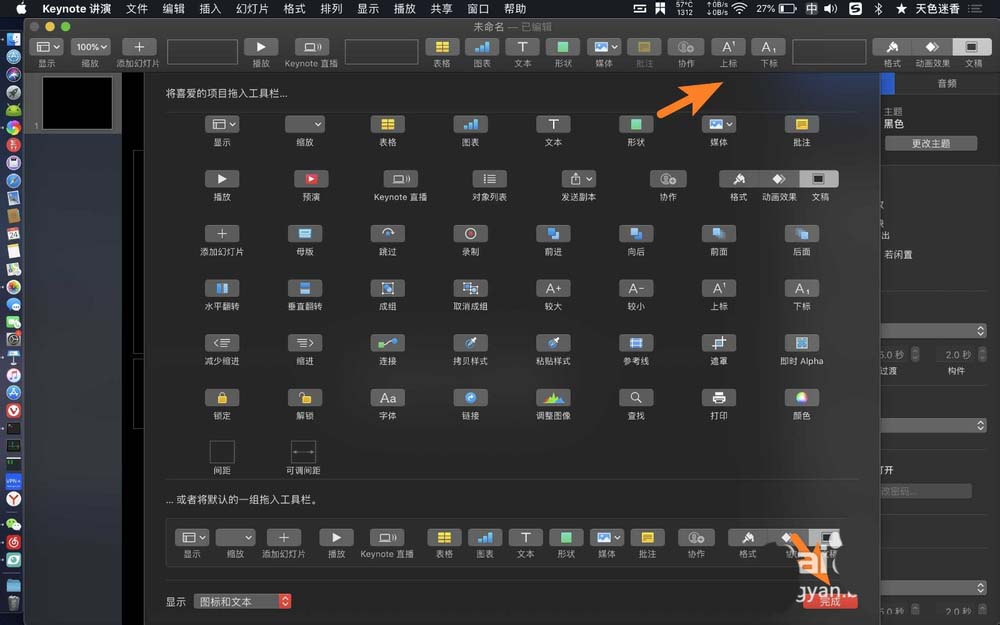Select the 后面 send to back icon
The width and height of the screenshot is (1000, 625).
coord(802,234)
